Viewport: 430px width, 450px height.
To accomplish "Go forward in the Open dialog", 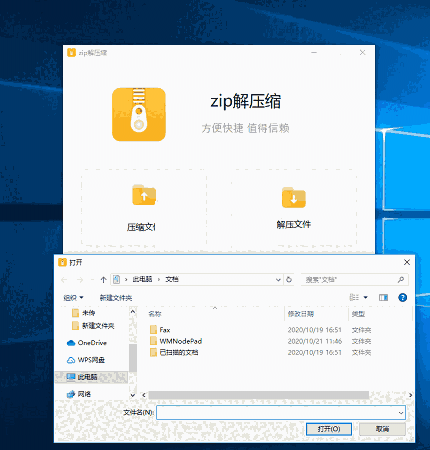I will click(80, 280).
